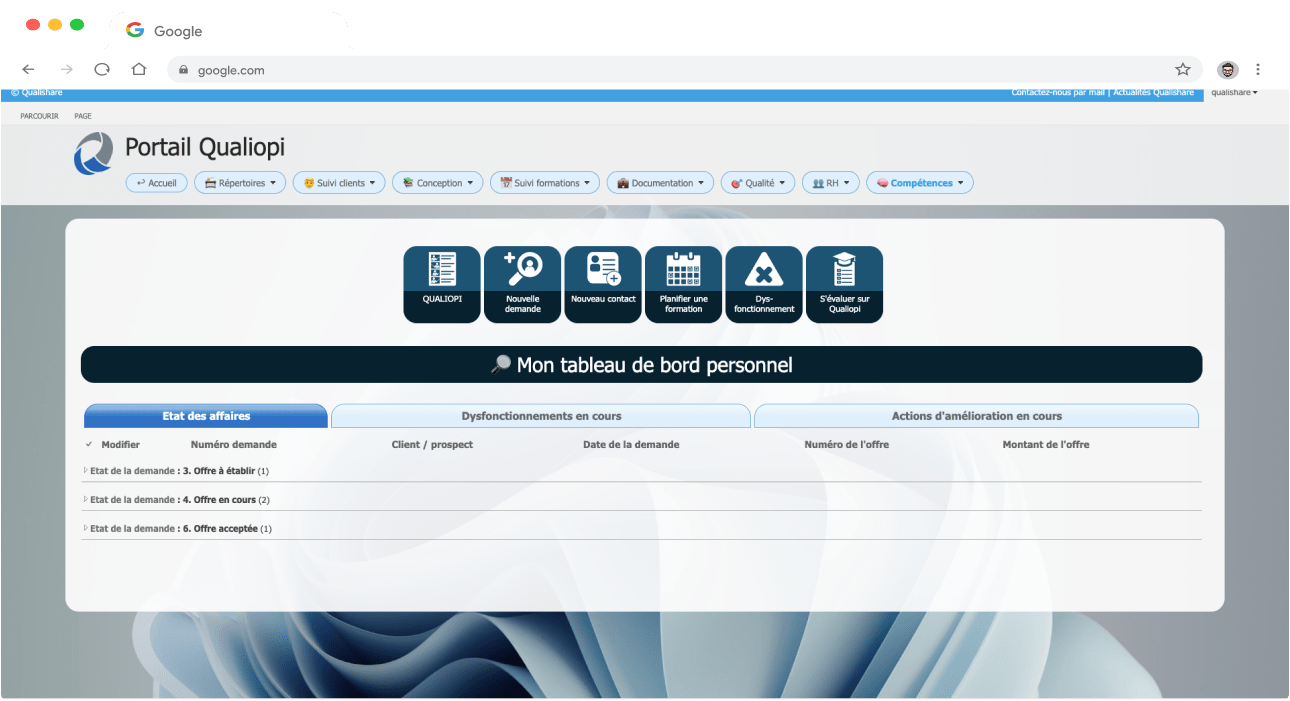The width and height of the screenshot is (1290, 701).
Task: Open the Répertoires dropdown
Action: coord(239,182)
